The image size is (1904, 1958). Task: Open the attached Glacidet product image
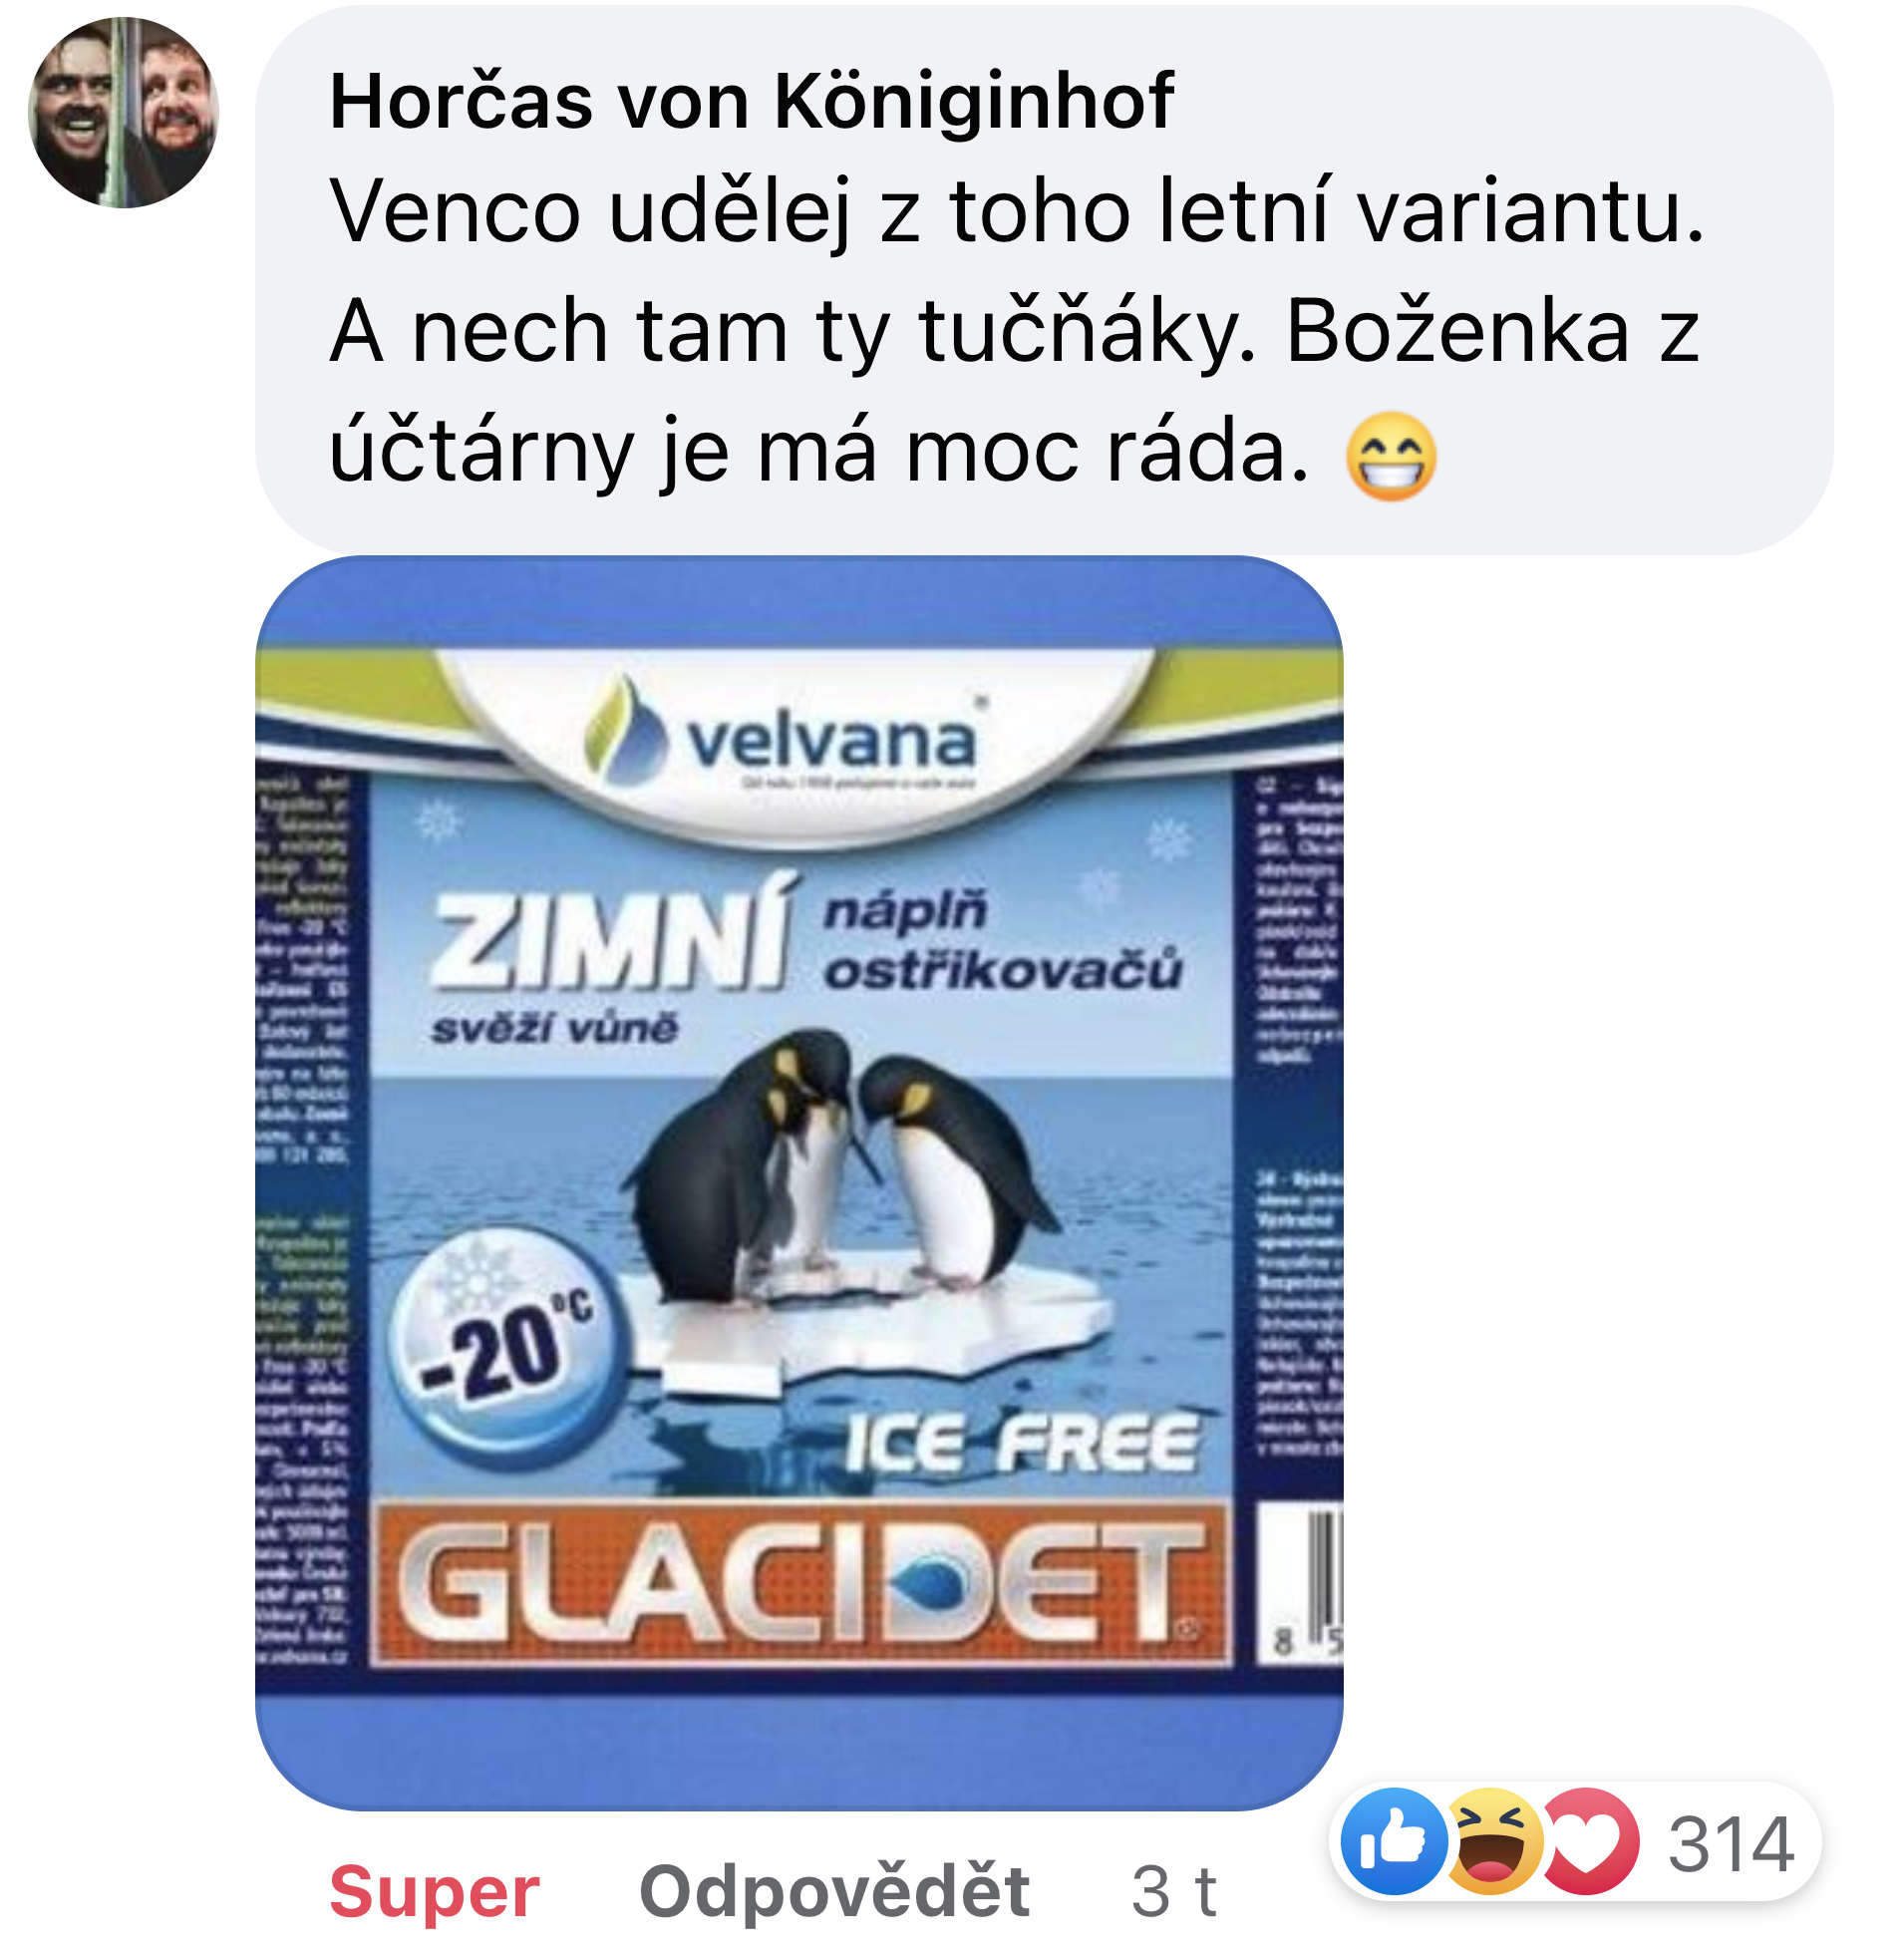point(799,1182)
